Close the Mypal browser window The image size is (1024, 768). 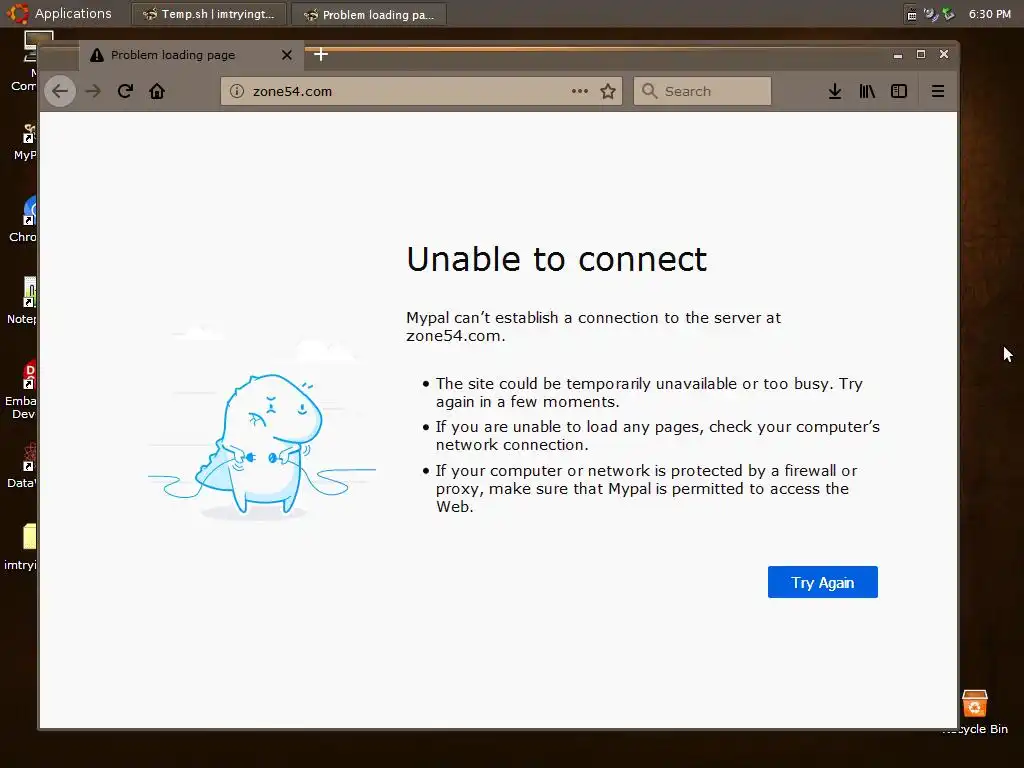[944, 55]
